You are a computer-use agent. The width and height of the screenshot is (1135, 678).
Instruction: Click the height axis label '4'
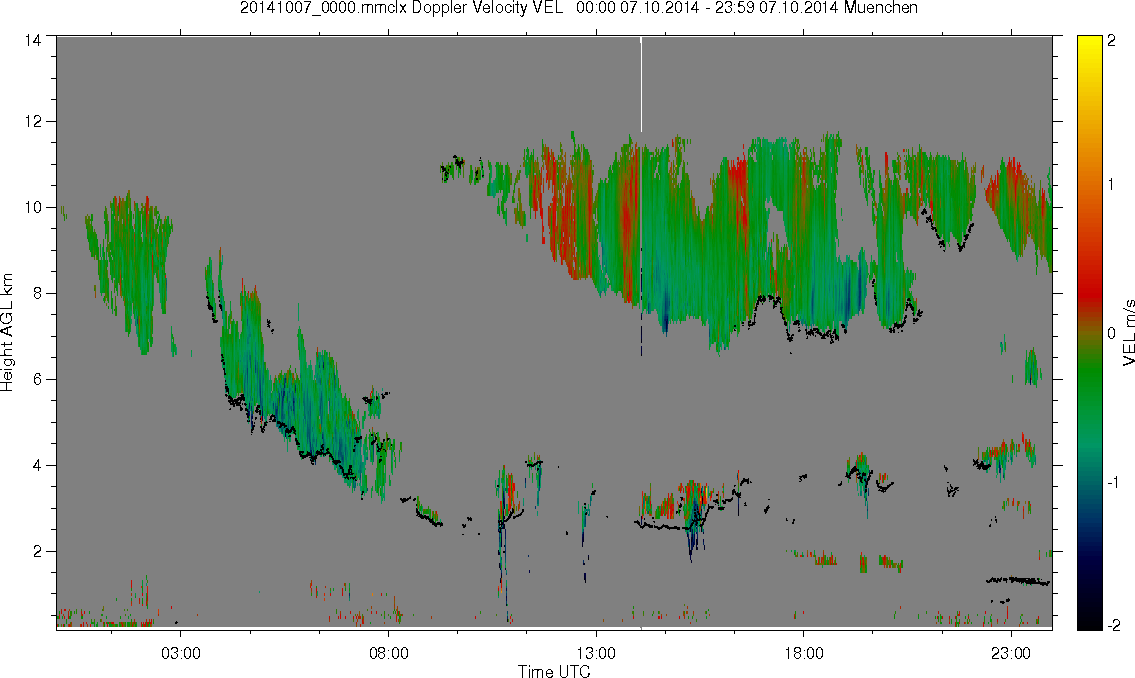click(36, 466)
